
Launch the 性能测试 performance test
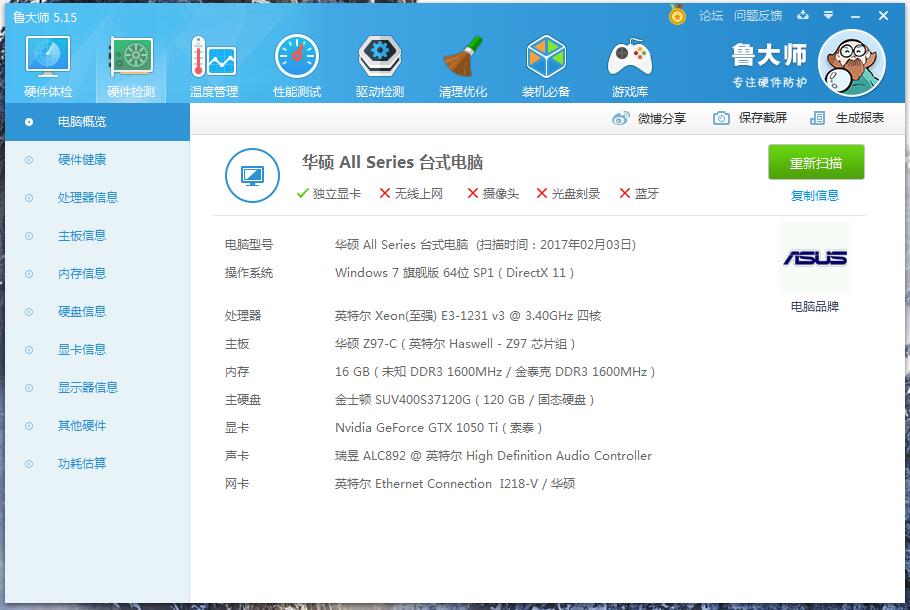297,66
